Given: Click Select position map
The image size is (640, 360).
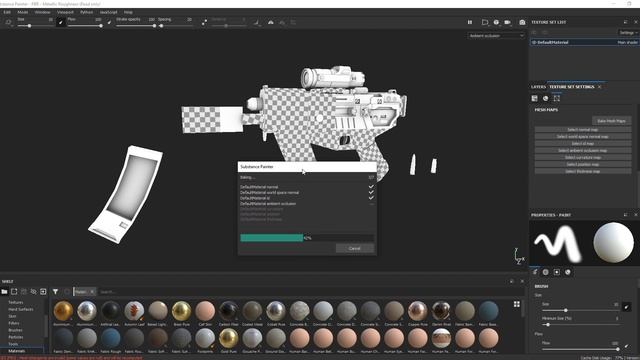Looking at the screenshot, I should coord(582,164).
